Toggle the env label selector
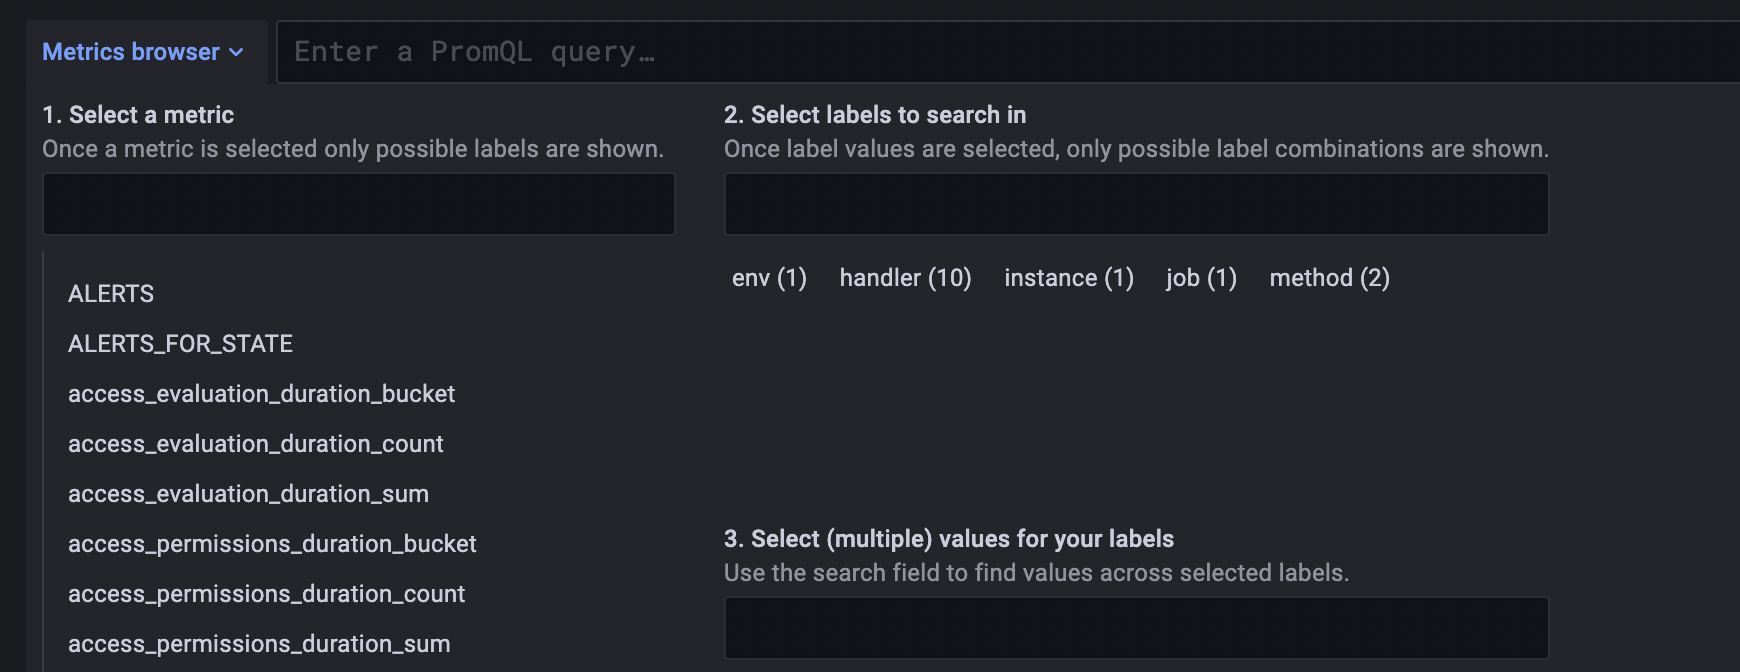The height and width of the screenshot is (672, 1740). tap(768, 278)
